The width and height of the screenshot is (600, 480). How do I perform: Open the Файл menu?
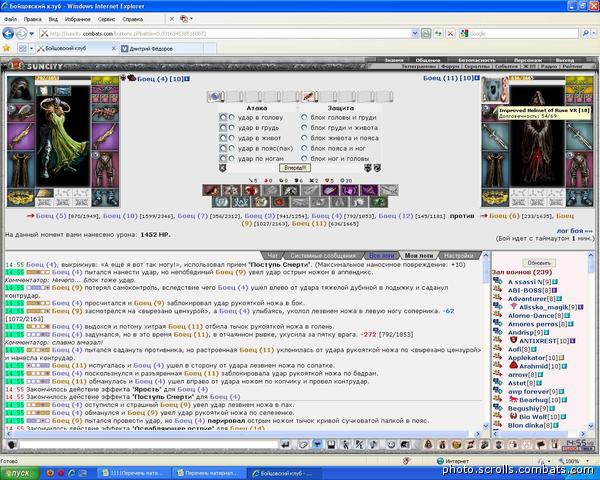[10, 19]
